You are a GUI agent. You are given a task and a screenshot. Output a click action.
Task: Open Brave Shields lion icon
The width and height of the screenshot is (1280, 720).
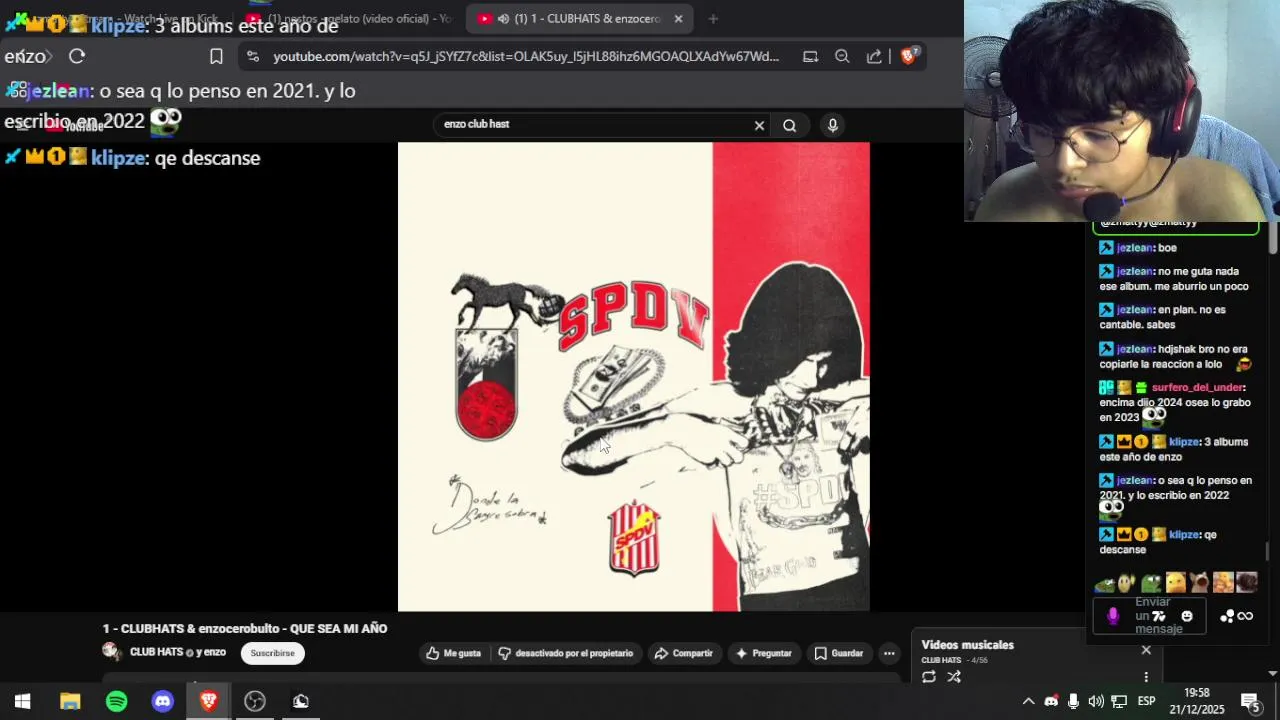click(909, 56)
